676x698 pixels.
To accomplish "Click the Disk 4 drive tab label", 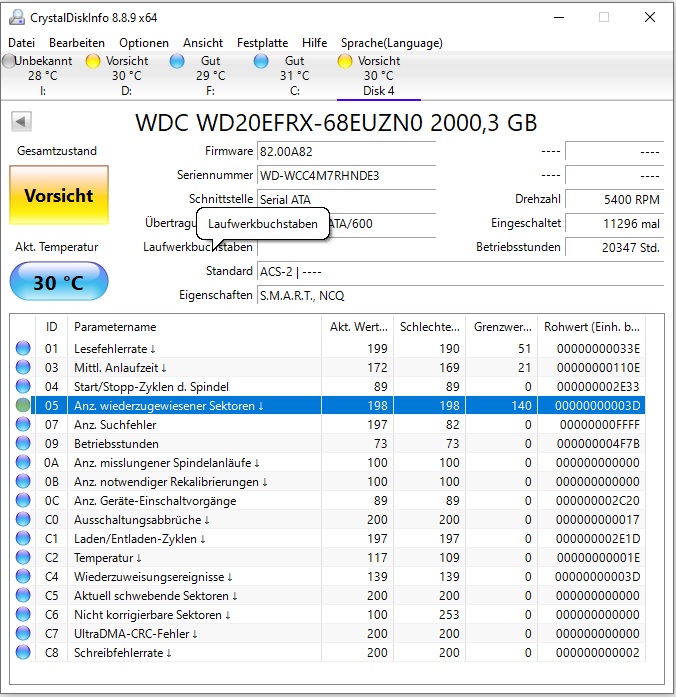I will click(379, 91).
